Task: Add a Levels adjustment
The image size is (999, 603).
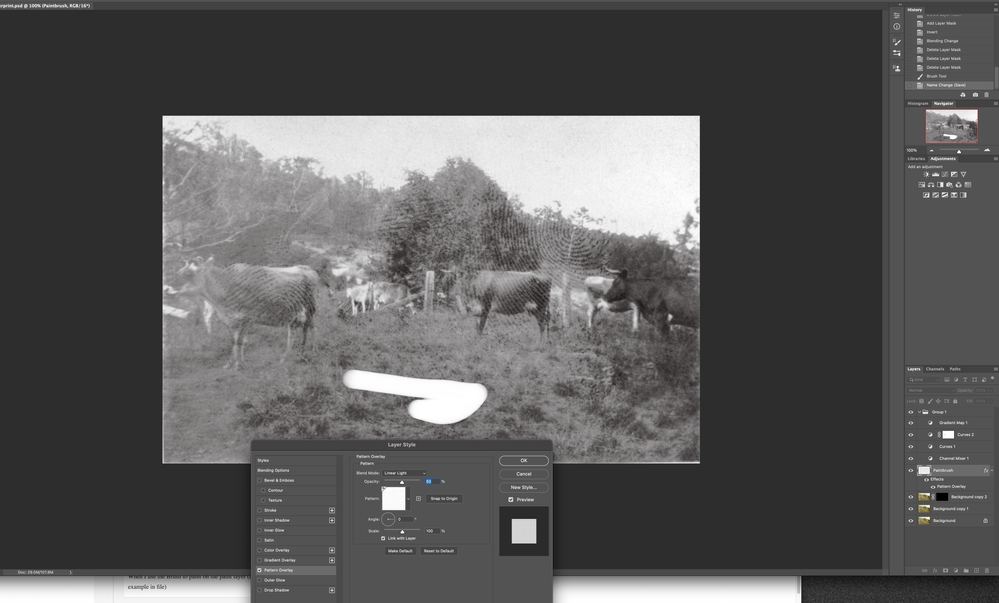Action: point(935,174)
